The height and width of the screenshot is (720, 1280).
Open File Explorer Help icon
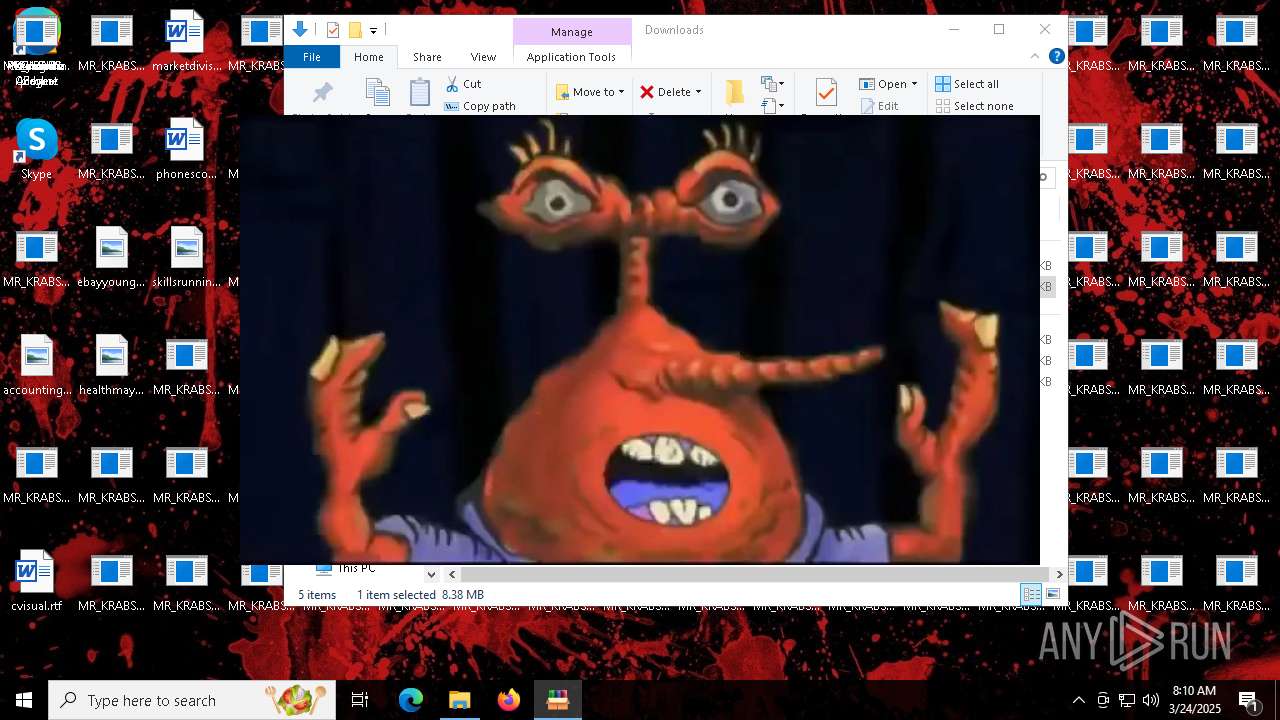click(1056, 57)
